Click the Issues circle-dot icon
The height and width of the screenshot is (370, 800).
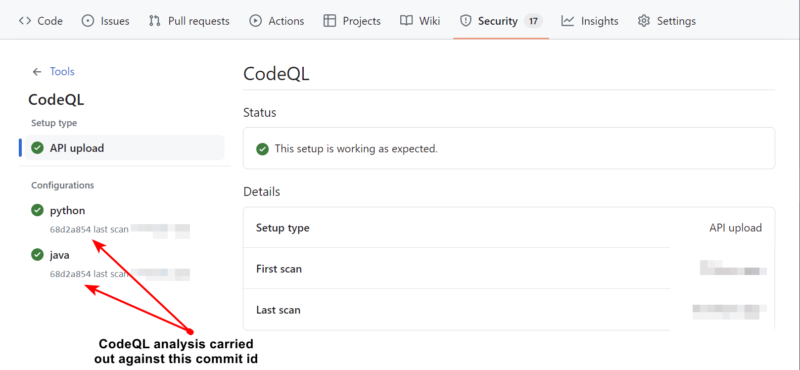(x=88, y=21)
